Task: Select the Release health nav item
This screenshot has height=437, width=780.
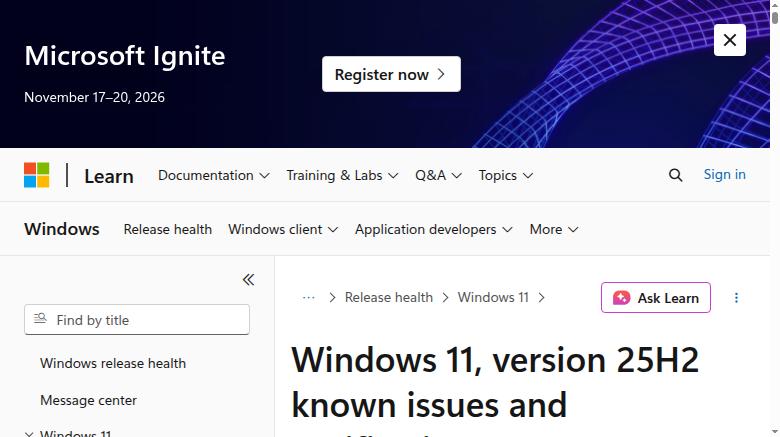Action: [x=168, y=229]
